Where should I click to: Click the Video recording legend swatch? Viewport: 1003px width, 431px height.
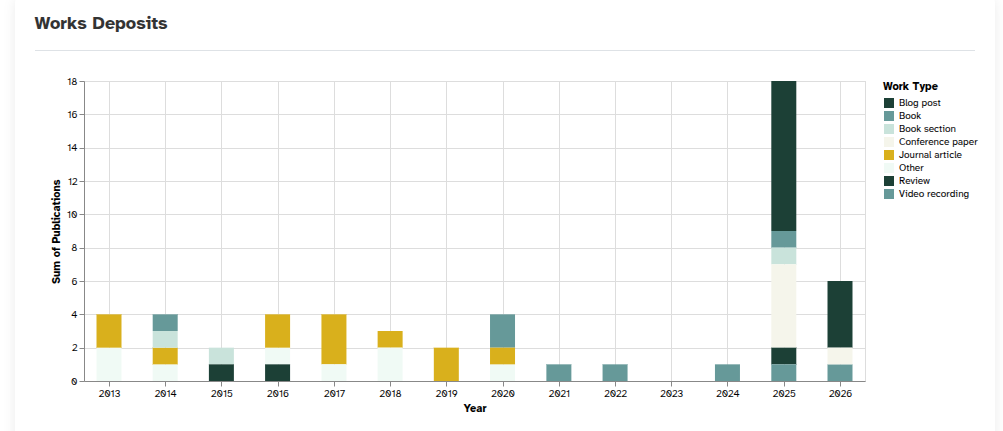(x=888, y=194)
